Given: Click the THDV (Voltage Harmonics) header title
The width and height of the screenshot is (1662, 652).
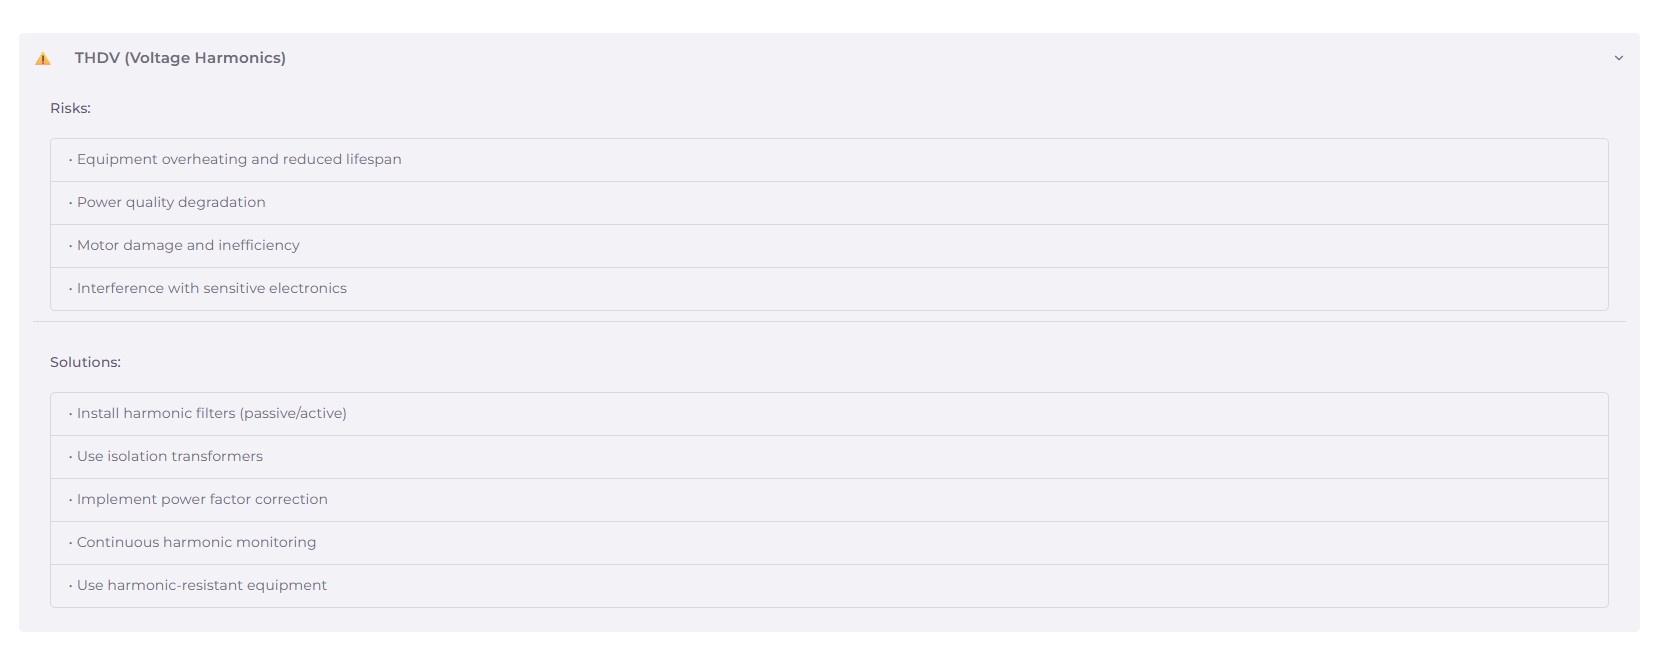Looking at the screenshot, I should pyautogui.click(x=180, y=58).
